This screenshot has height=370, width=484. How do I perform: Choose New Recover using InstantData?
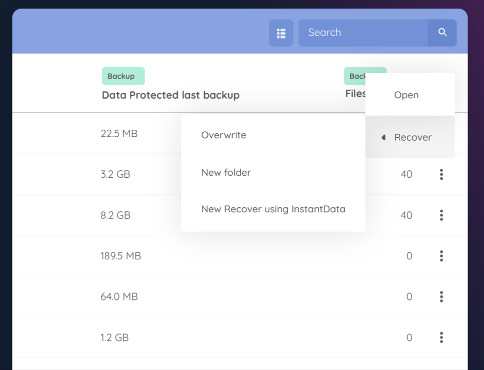(273, 209)
